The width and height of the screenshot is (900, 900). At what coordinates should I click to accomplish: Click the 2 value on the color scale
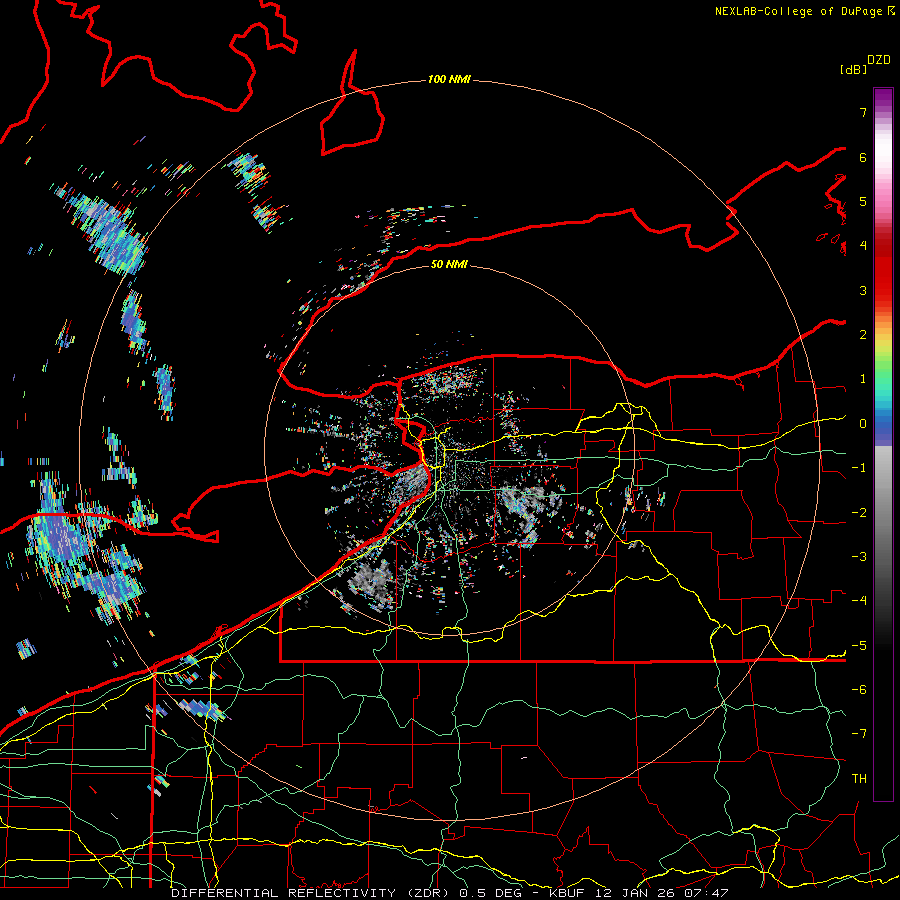pyautogui.click(x=863, y=335)
